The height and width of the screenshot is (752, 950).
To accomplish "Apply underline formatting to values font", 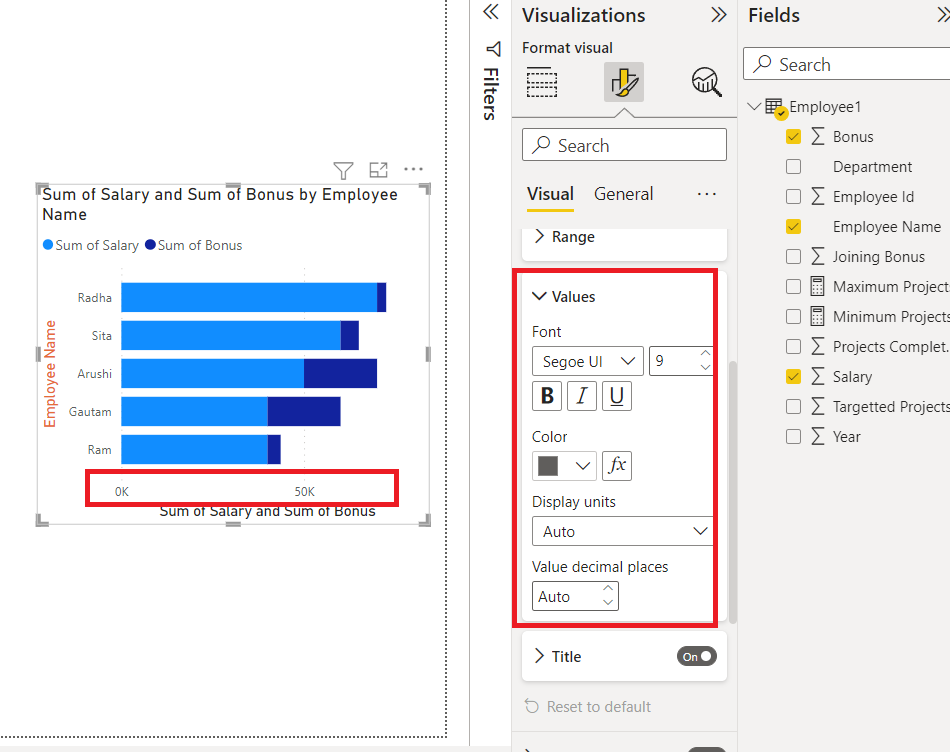I will click(617, 395).
